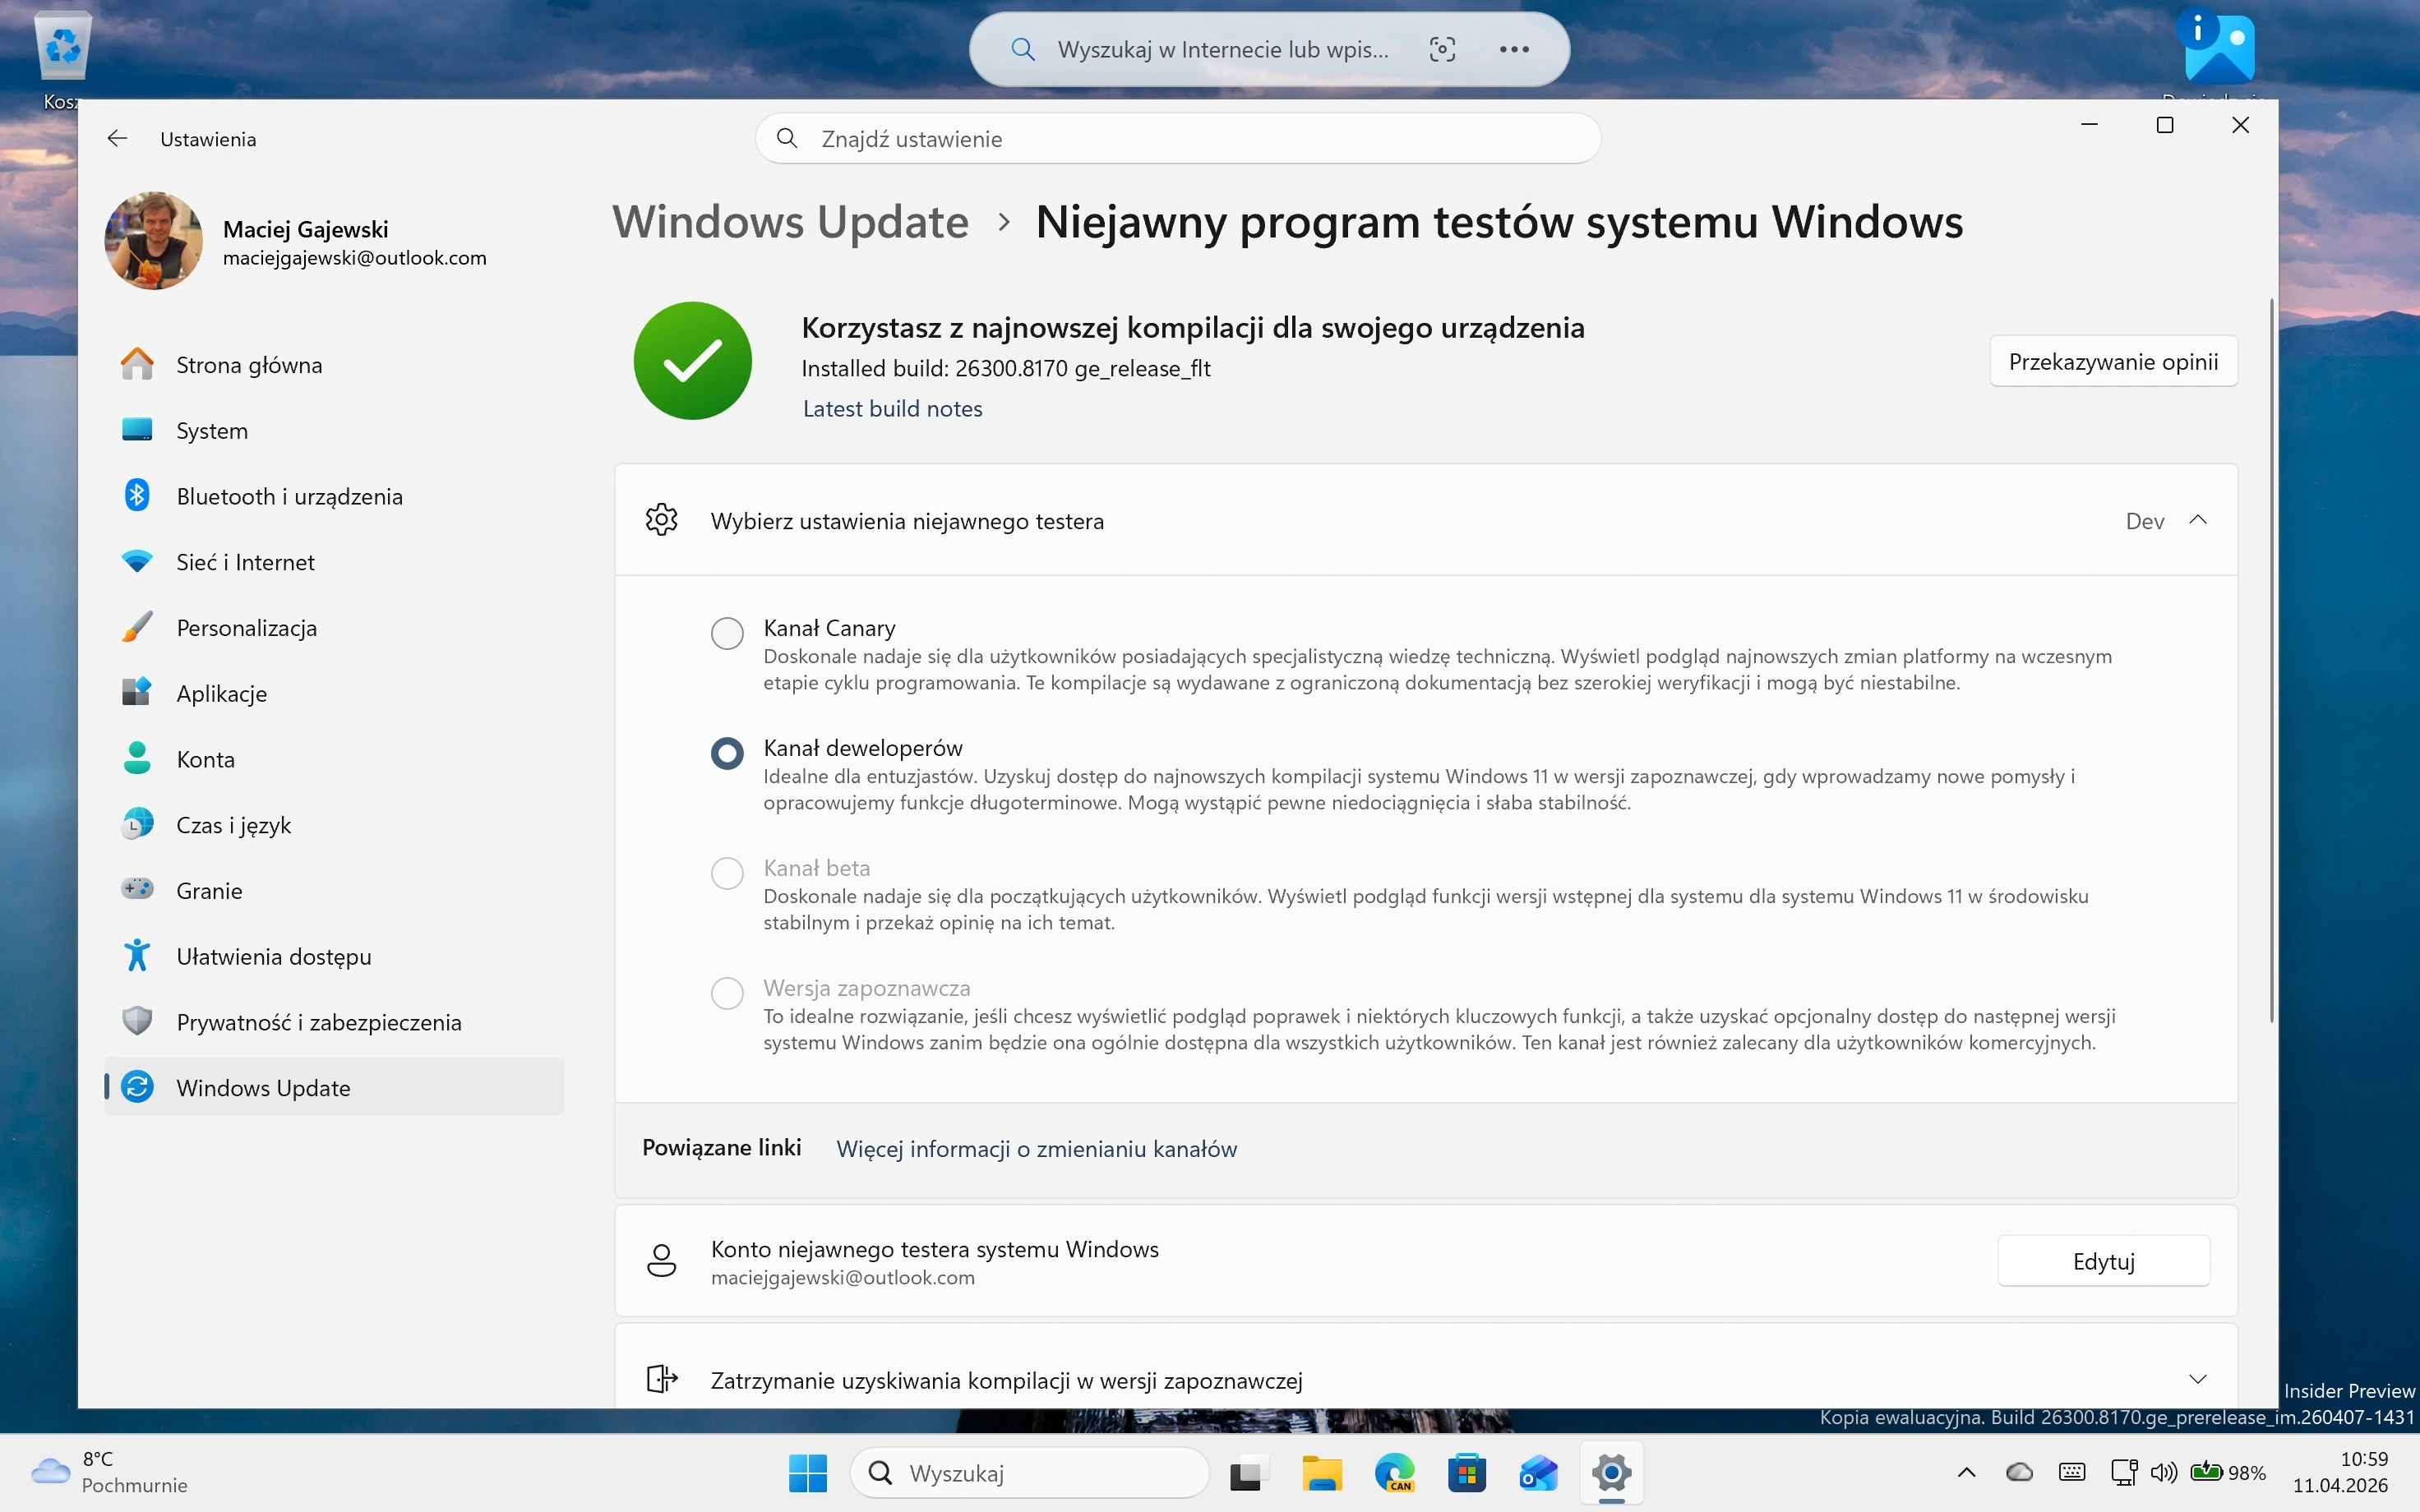Open the System settings category
Screen dimensions: 2420x1512
[212, 431]
